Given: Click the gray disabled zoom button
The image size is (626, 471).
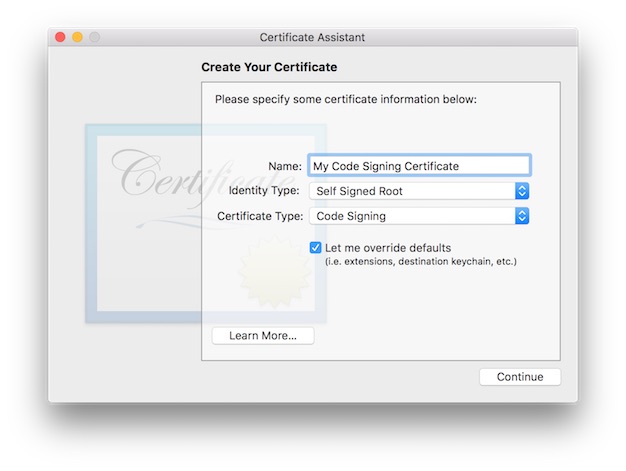Looking at the screenshot, I should tap(94, 37).
